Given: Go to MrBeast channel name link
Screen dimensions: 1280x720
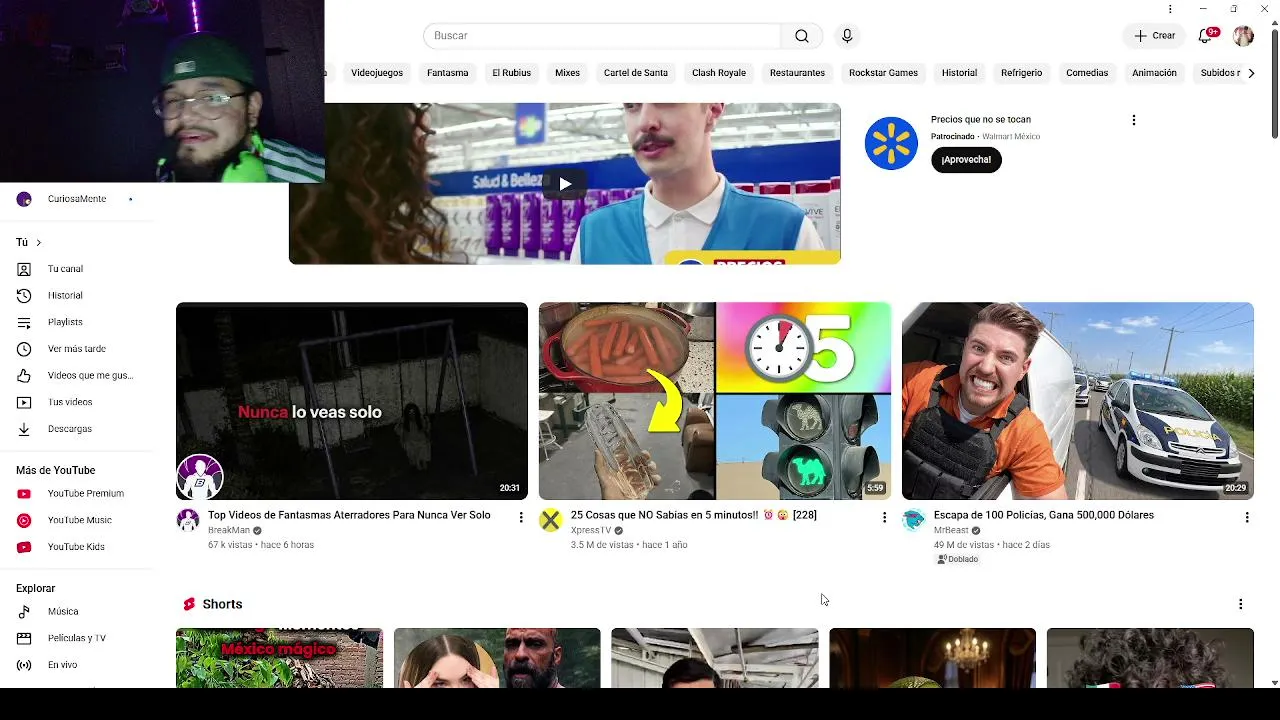Looking at the screenshot, I should click(x=951, y=531).
